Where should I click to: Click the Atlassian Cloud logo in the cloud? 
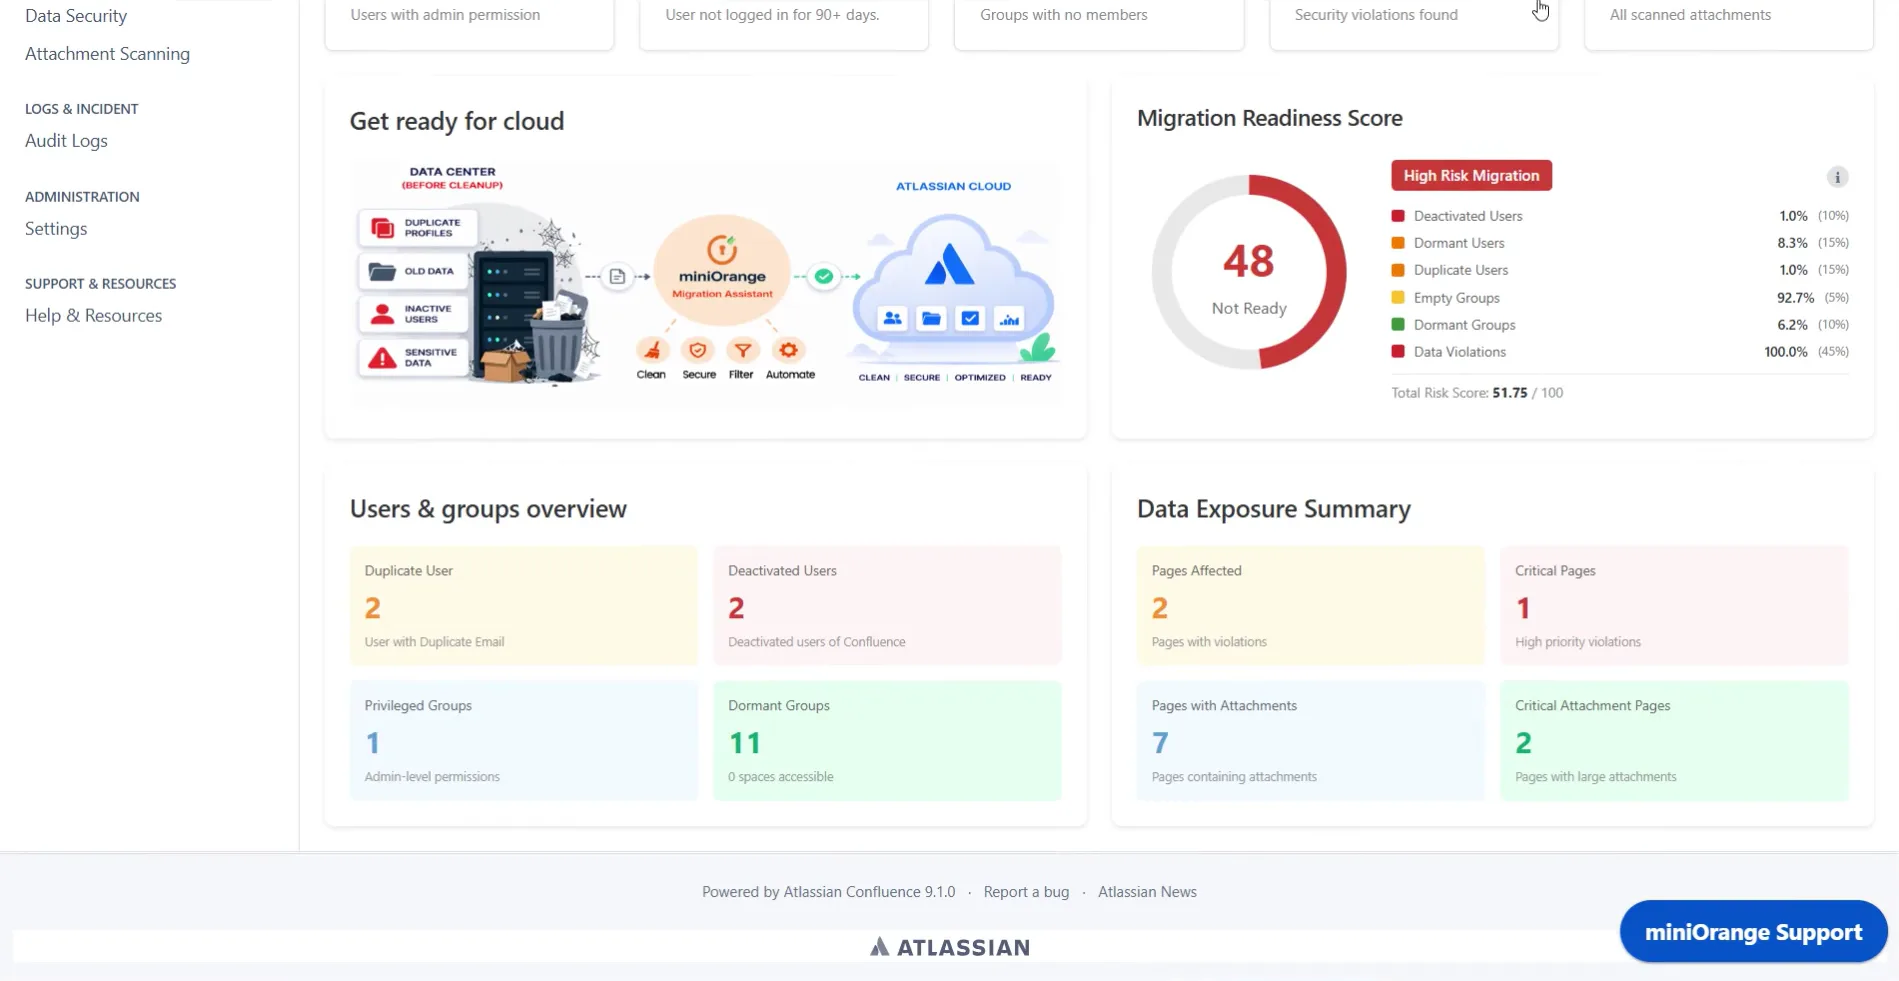tap(949, 265)
